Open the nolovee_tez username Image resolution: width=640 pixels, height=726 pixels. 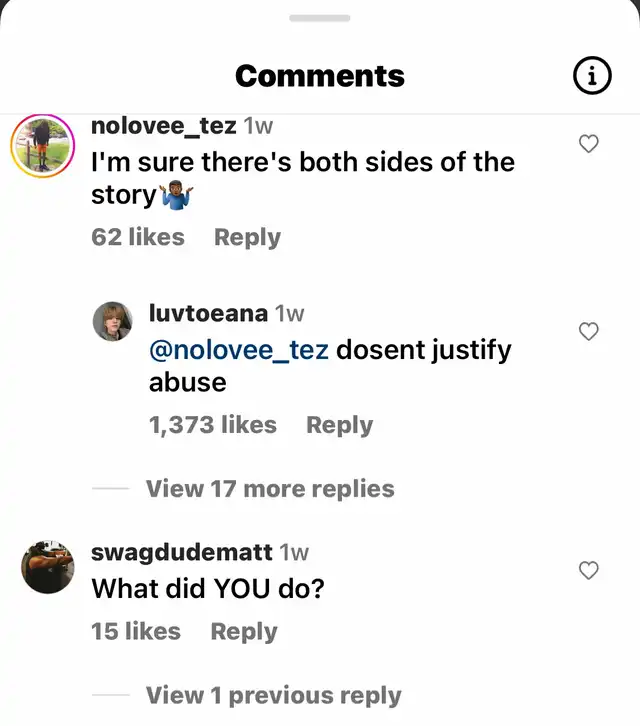pyautogui.click(x=164, y=126)
